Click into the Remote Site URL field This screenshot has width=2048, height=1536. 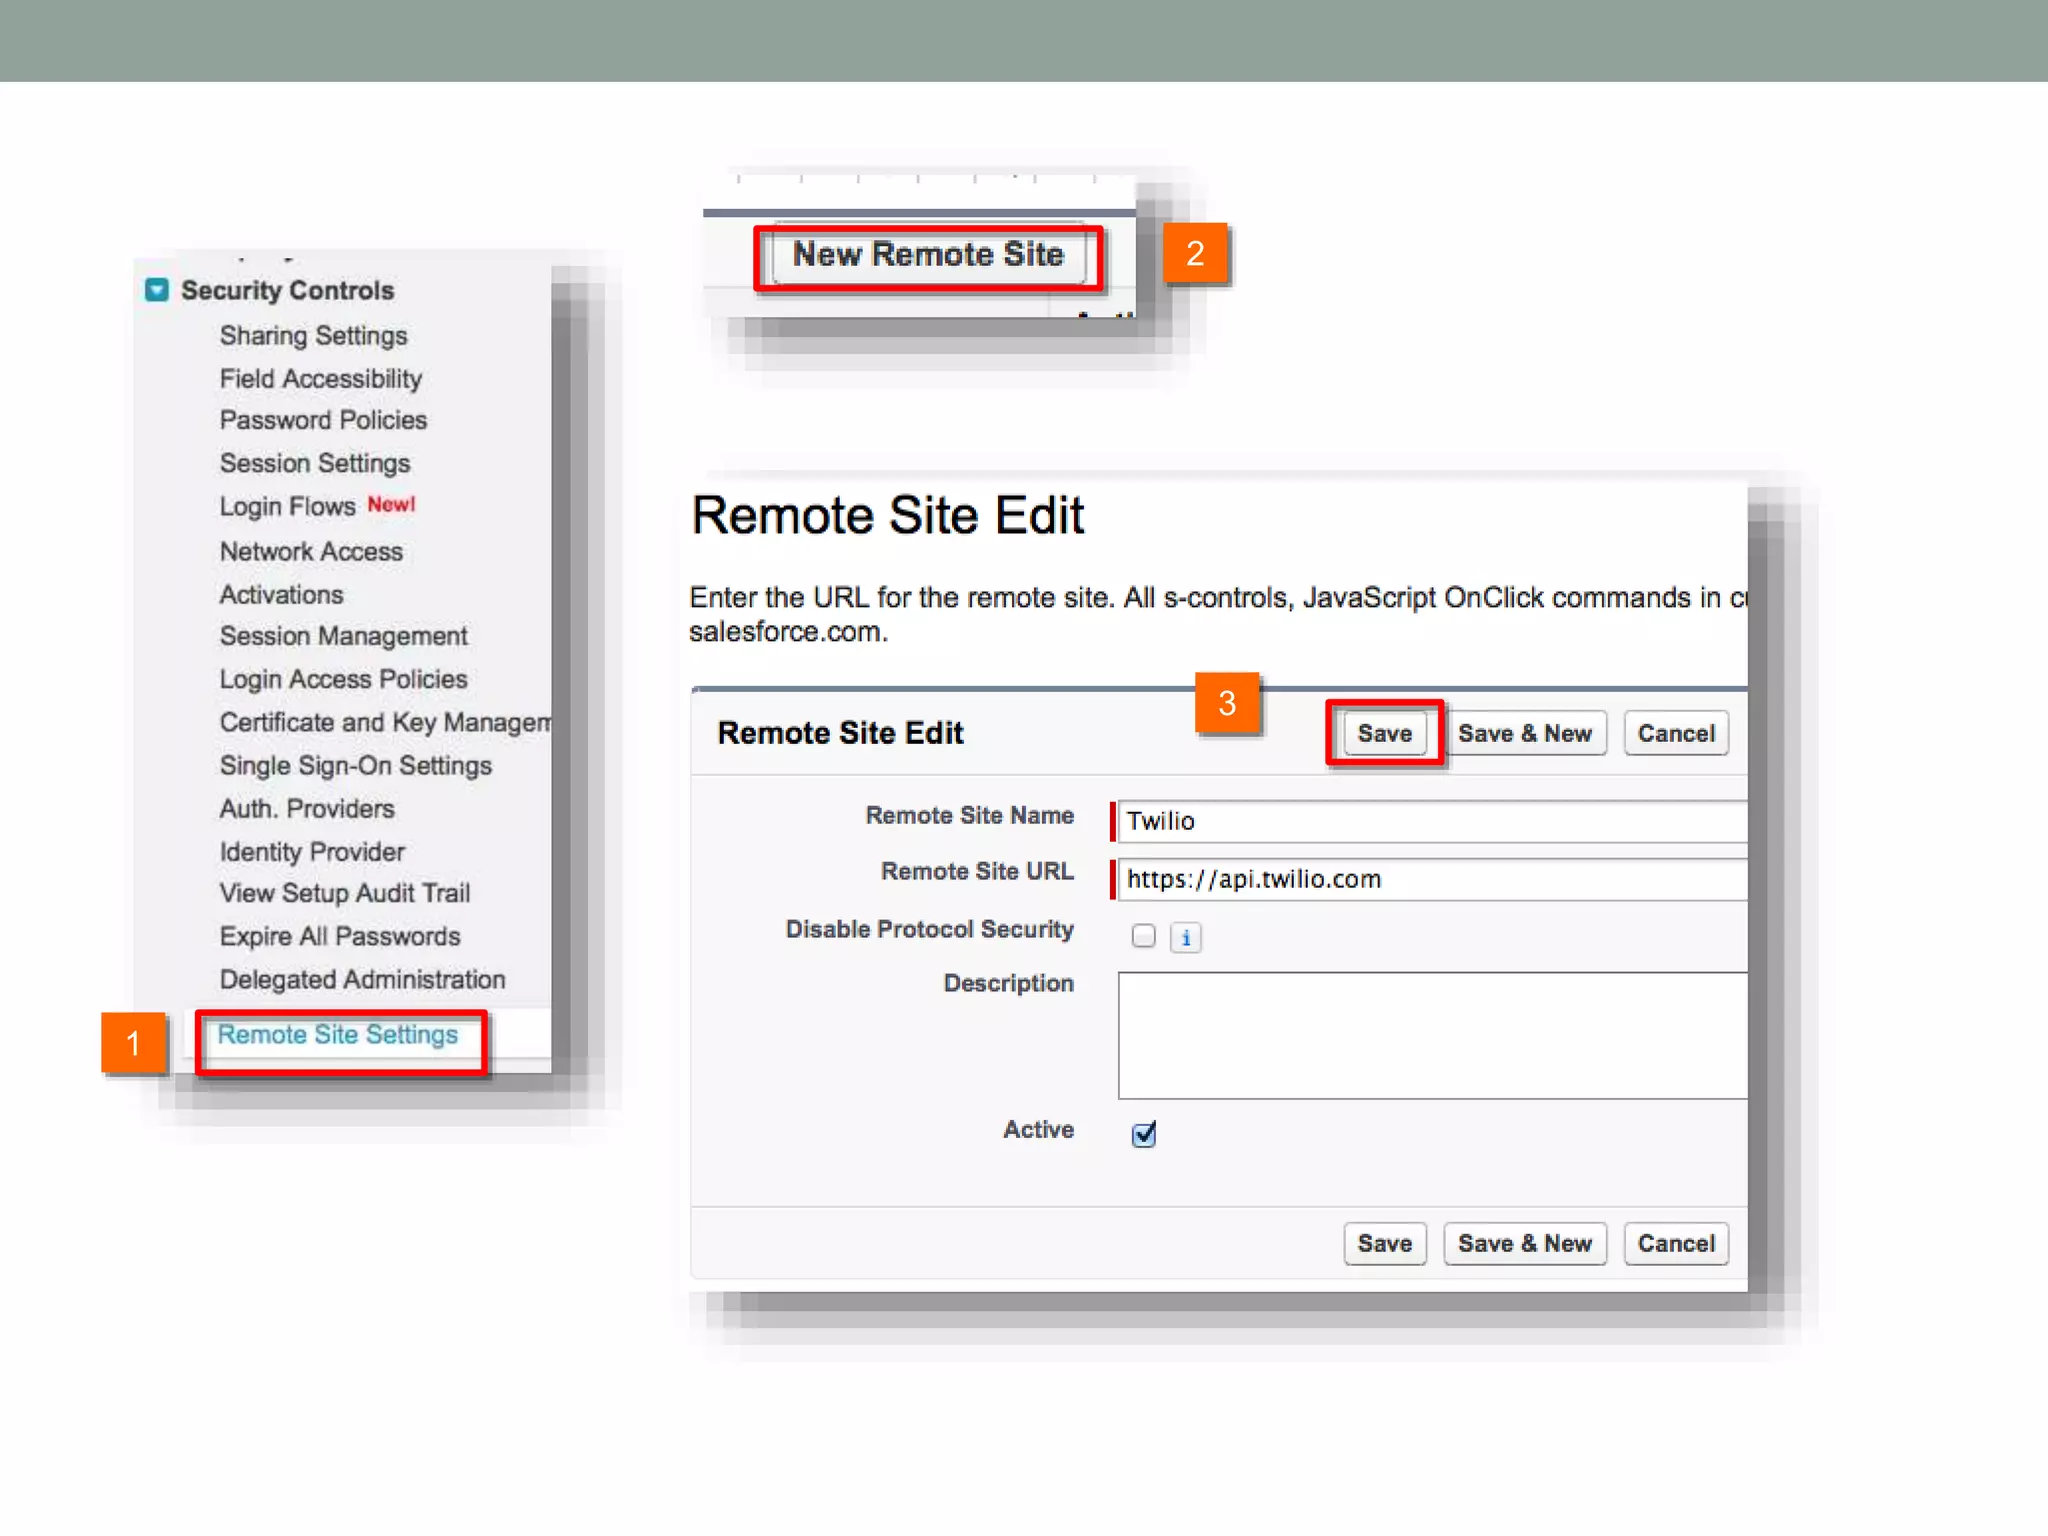(1430, 879)
